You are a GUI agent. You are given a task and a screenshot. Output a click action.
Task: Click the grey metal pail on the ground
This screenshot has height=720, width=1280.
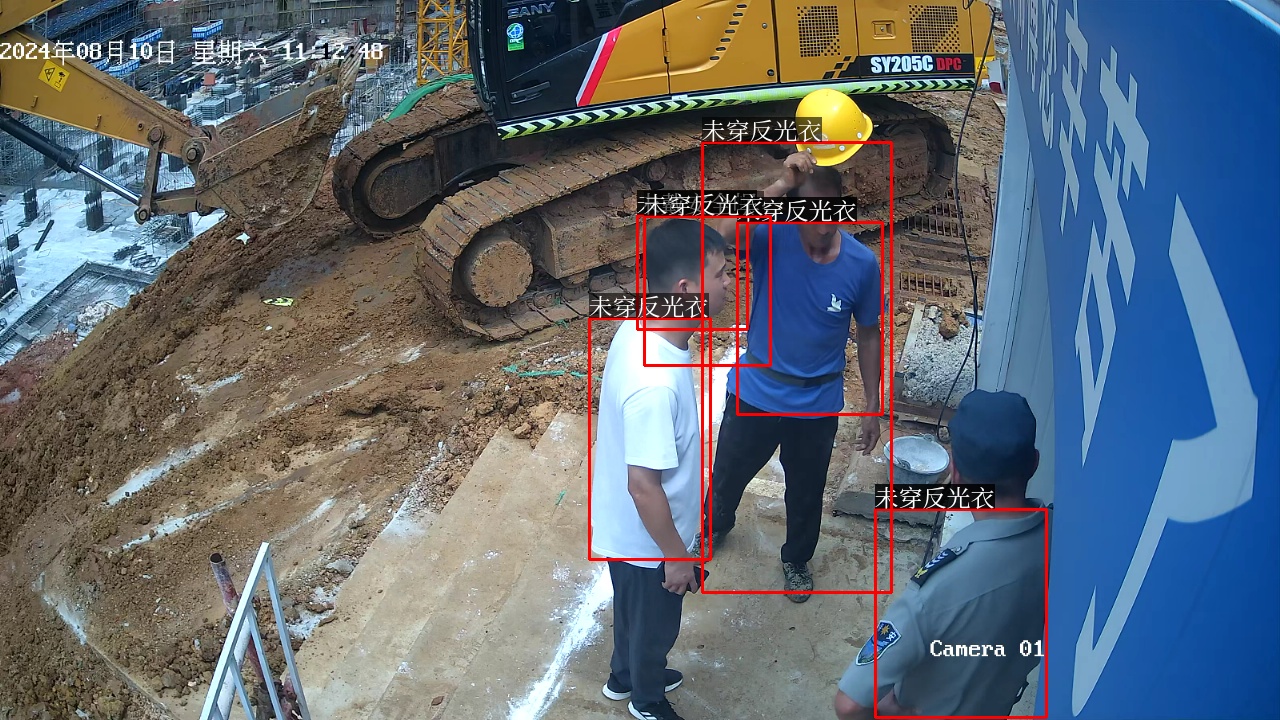pyautogui.click(x=917, y=459)
